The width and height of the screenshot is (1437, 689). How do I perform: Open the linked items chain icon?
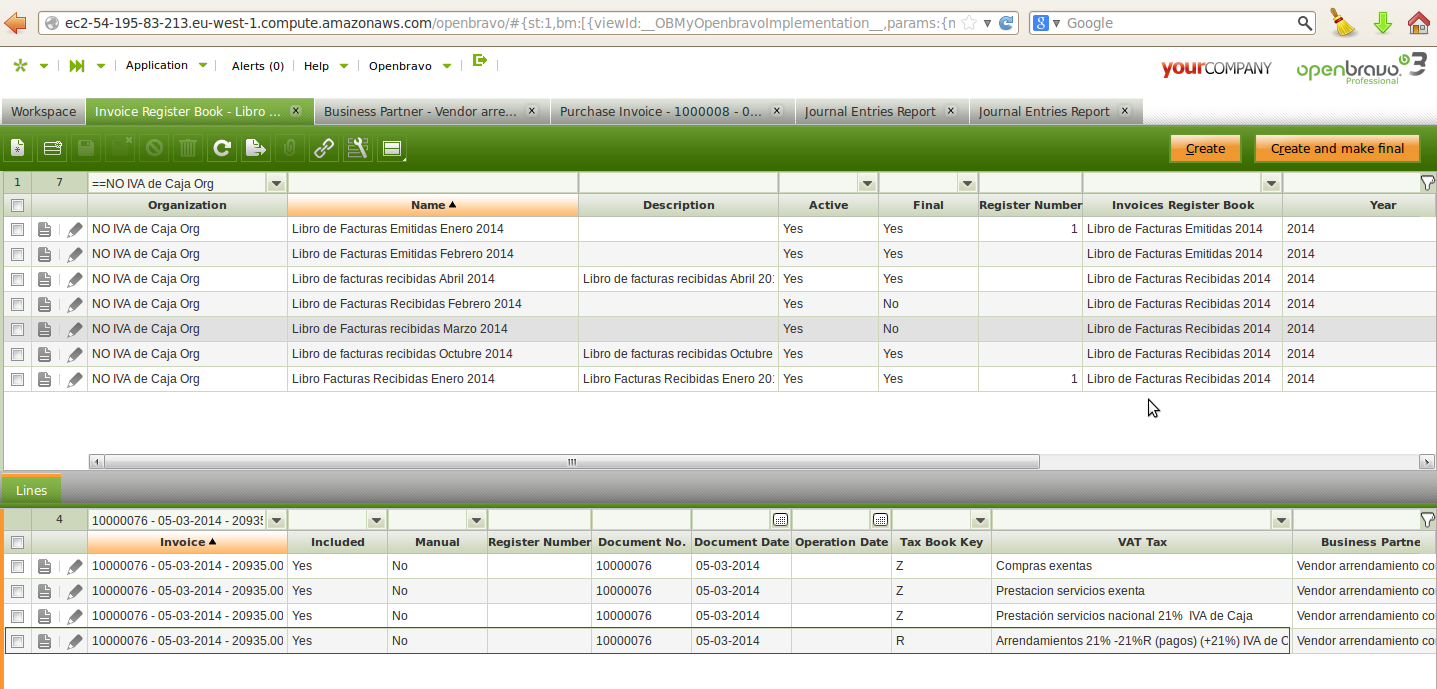324,149
